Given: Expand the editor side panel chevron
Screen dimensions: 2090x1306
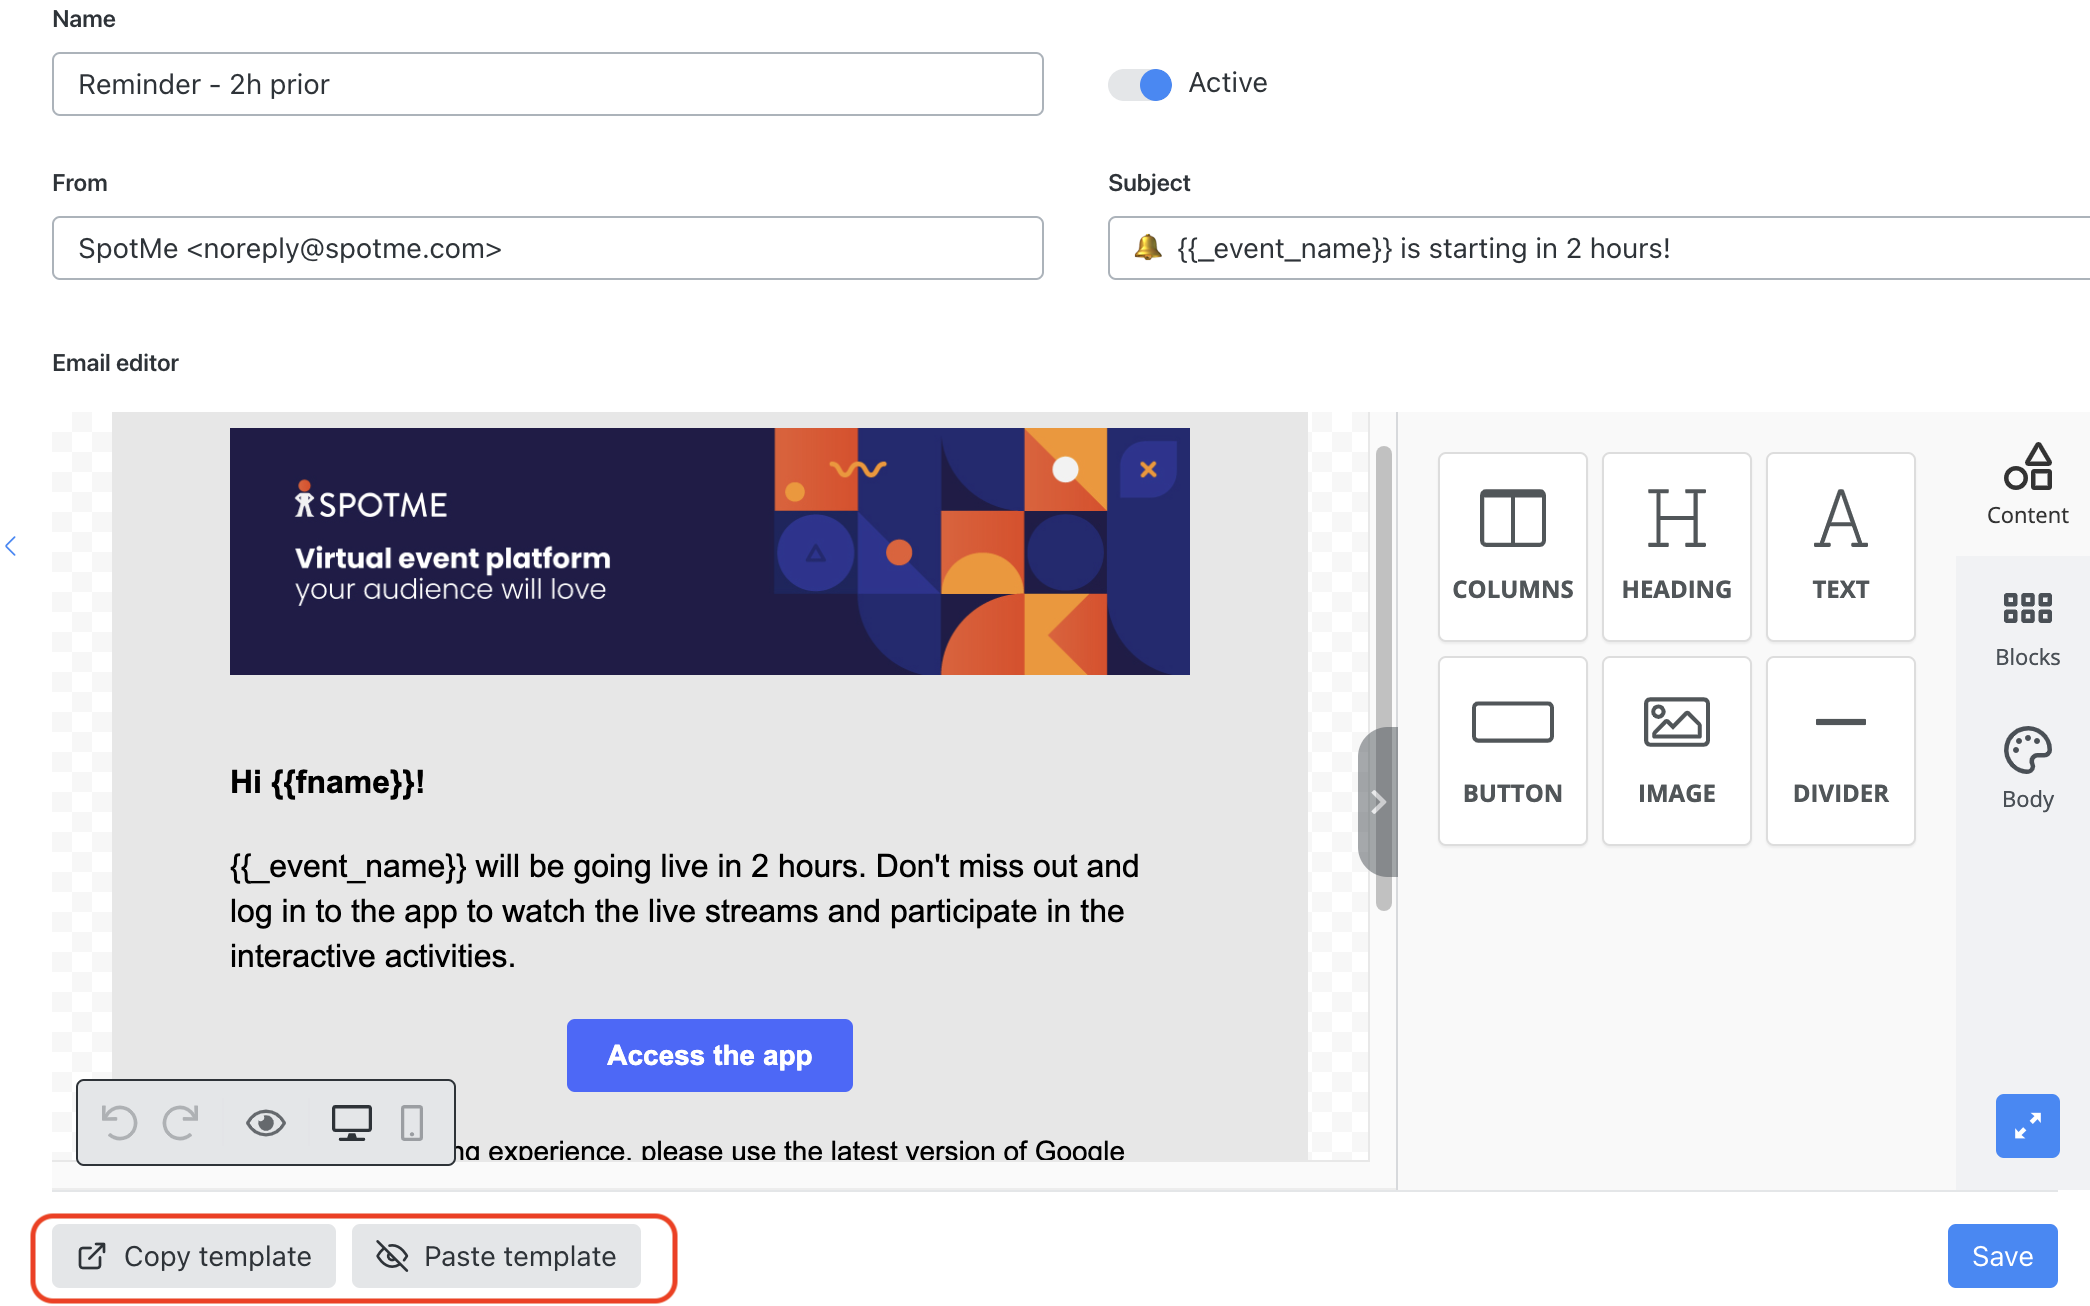Looking at the screenshot, I should click(x=1380, y=802).
